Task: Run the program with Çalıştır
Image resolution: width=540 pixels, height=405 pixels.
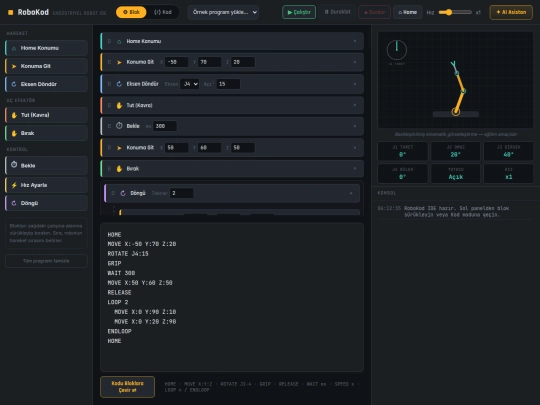Action: tap(299, 12)
